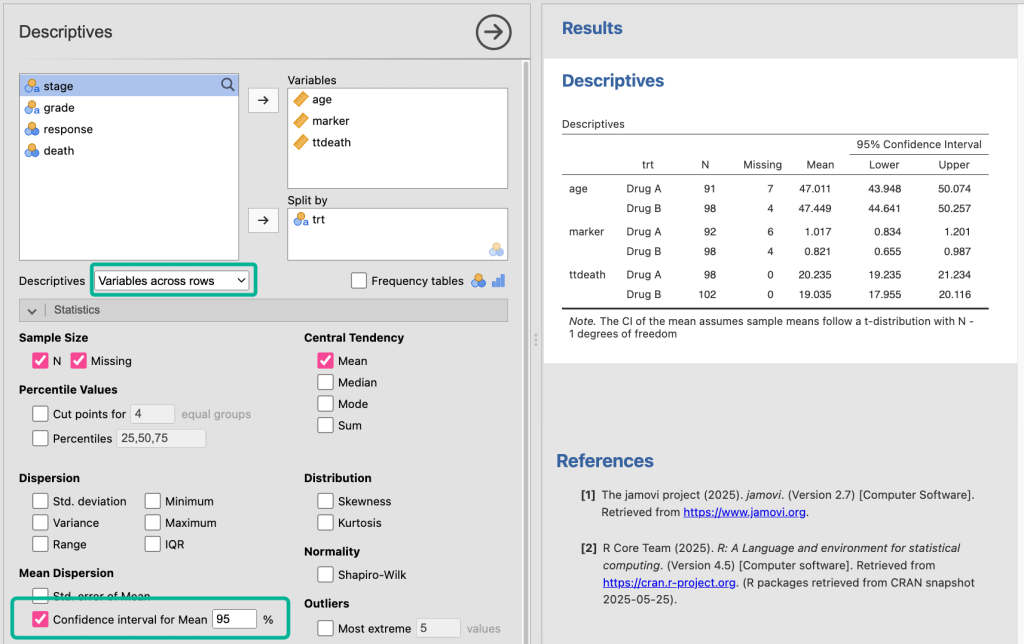Click the percentiles 25,50,75 field
This screenshot has width=1024, height=644.
pos(161,438)
